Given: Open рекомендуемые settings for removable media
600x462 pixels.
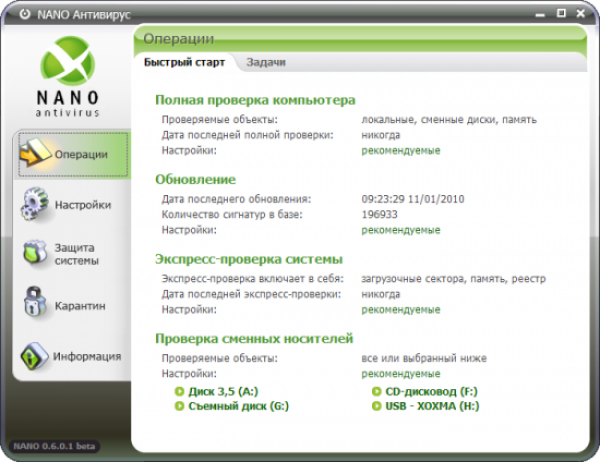Looking at the screenshot, I should coord(401,374).
